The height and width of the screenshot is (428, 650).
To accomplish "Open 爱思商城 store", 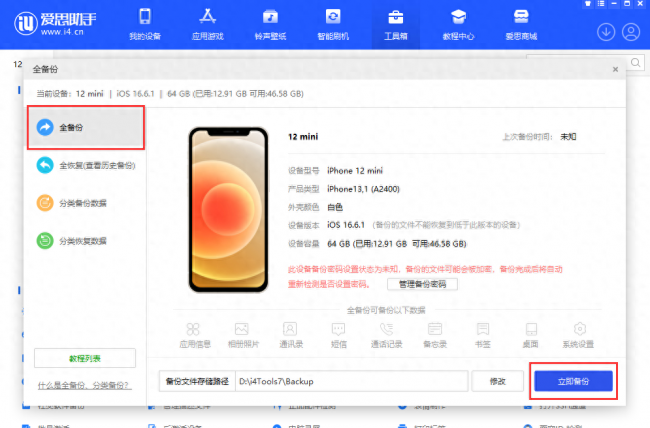I will [x=521, y=24].
